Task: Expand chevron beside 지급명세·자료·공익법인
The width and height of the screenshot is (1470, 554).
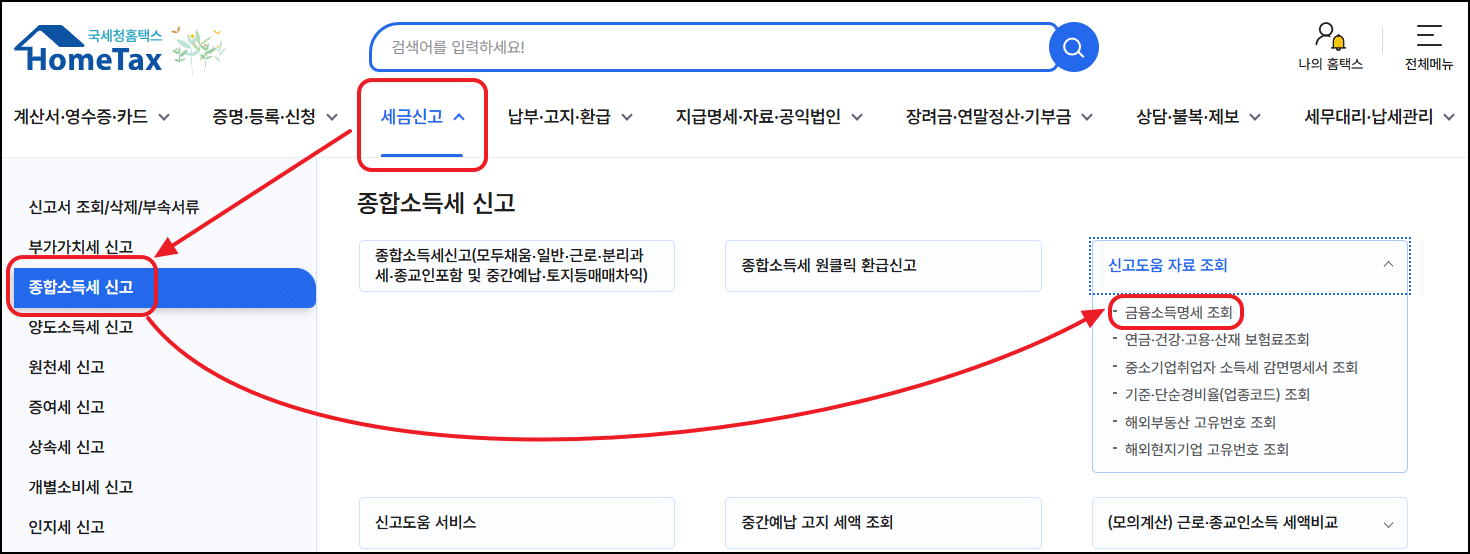Action: tap(857, 118)
